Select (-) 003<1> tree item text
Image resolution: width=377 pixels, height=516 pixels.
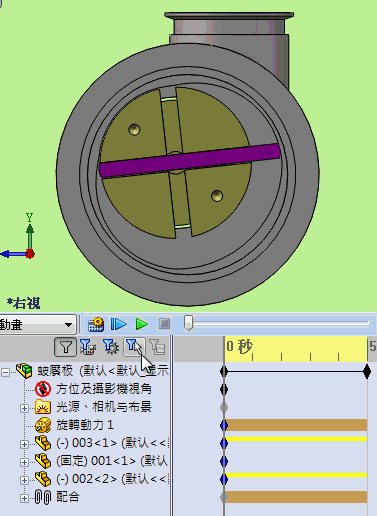(x=112, y=443)
